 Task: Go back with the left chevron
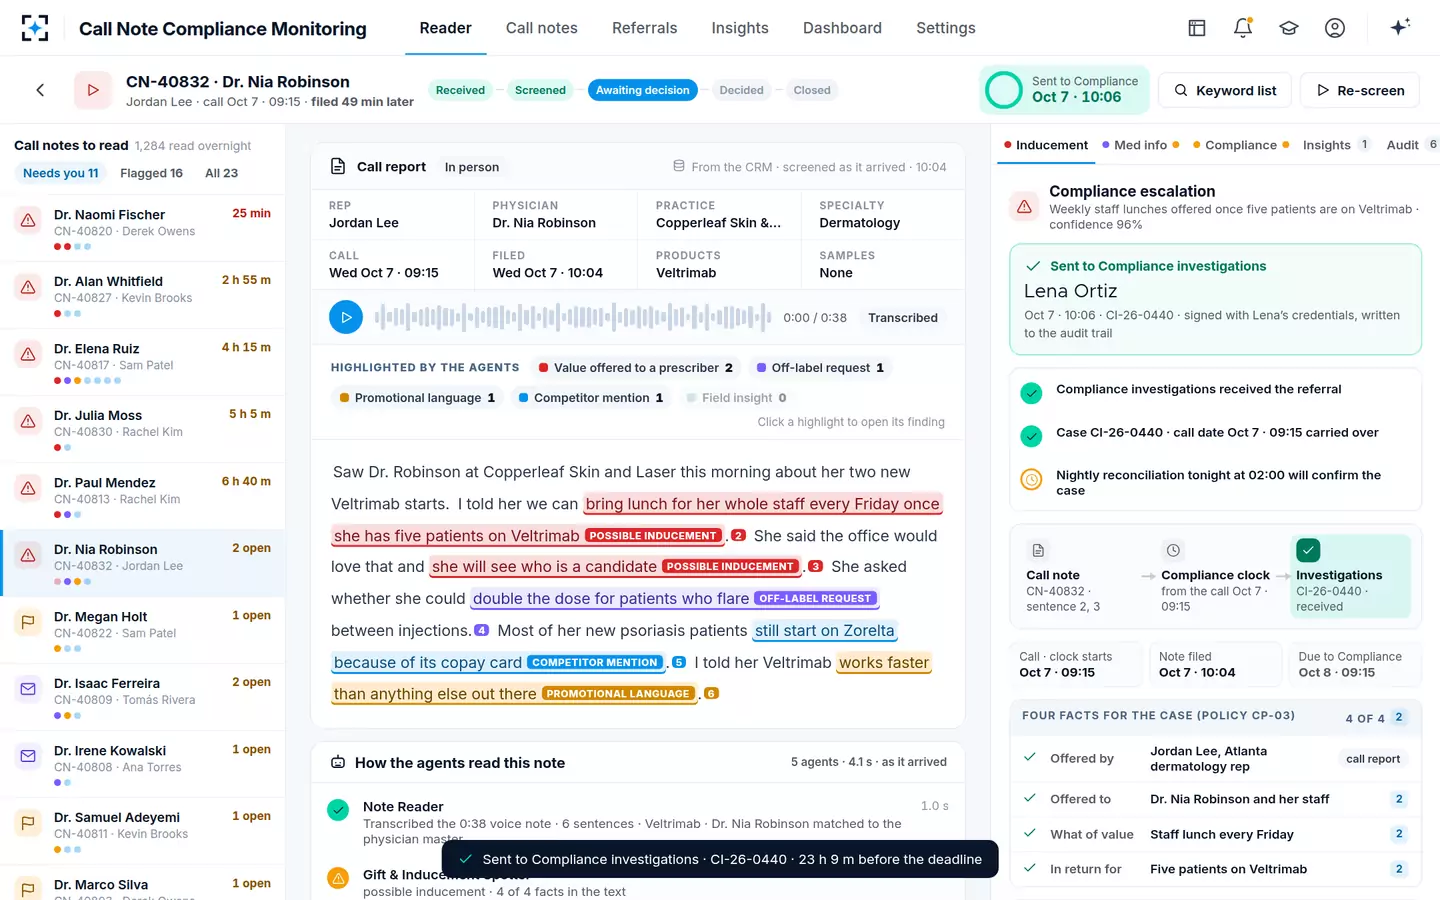coord(40,90)
